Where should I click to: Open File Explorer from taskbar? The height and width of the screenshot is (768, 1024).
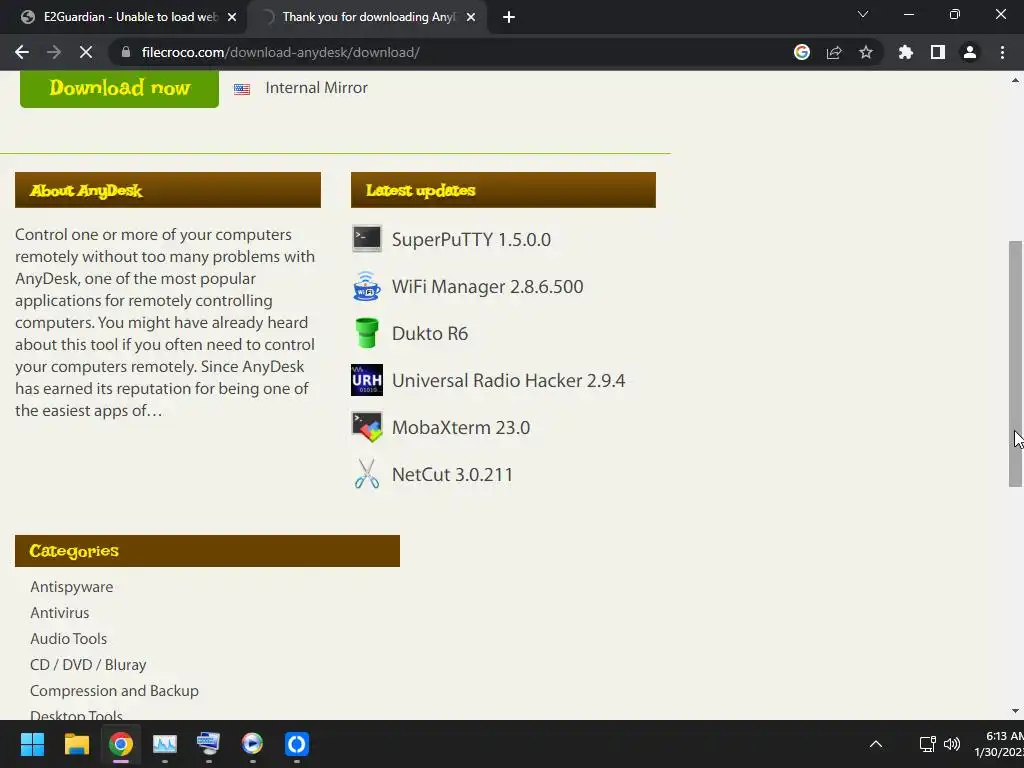click(x=76, y=744)
